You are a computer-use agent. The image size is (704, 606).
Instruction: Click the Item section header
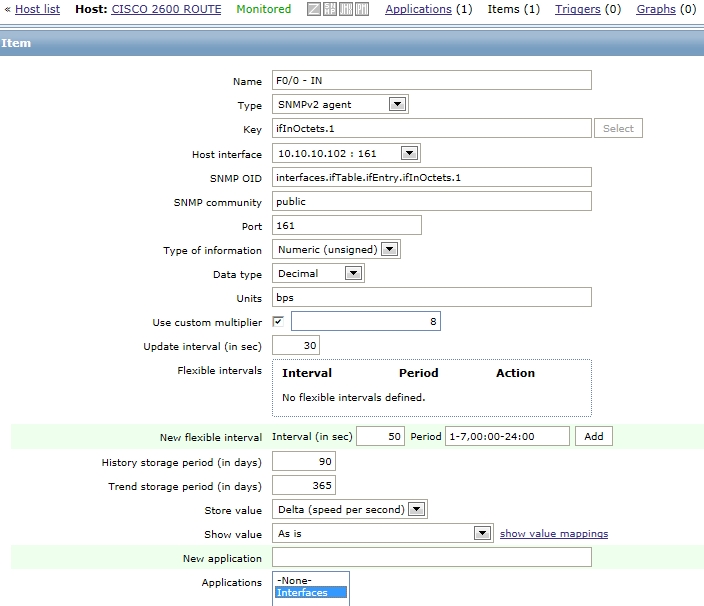click(352, 43)
